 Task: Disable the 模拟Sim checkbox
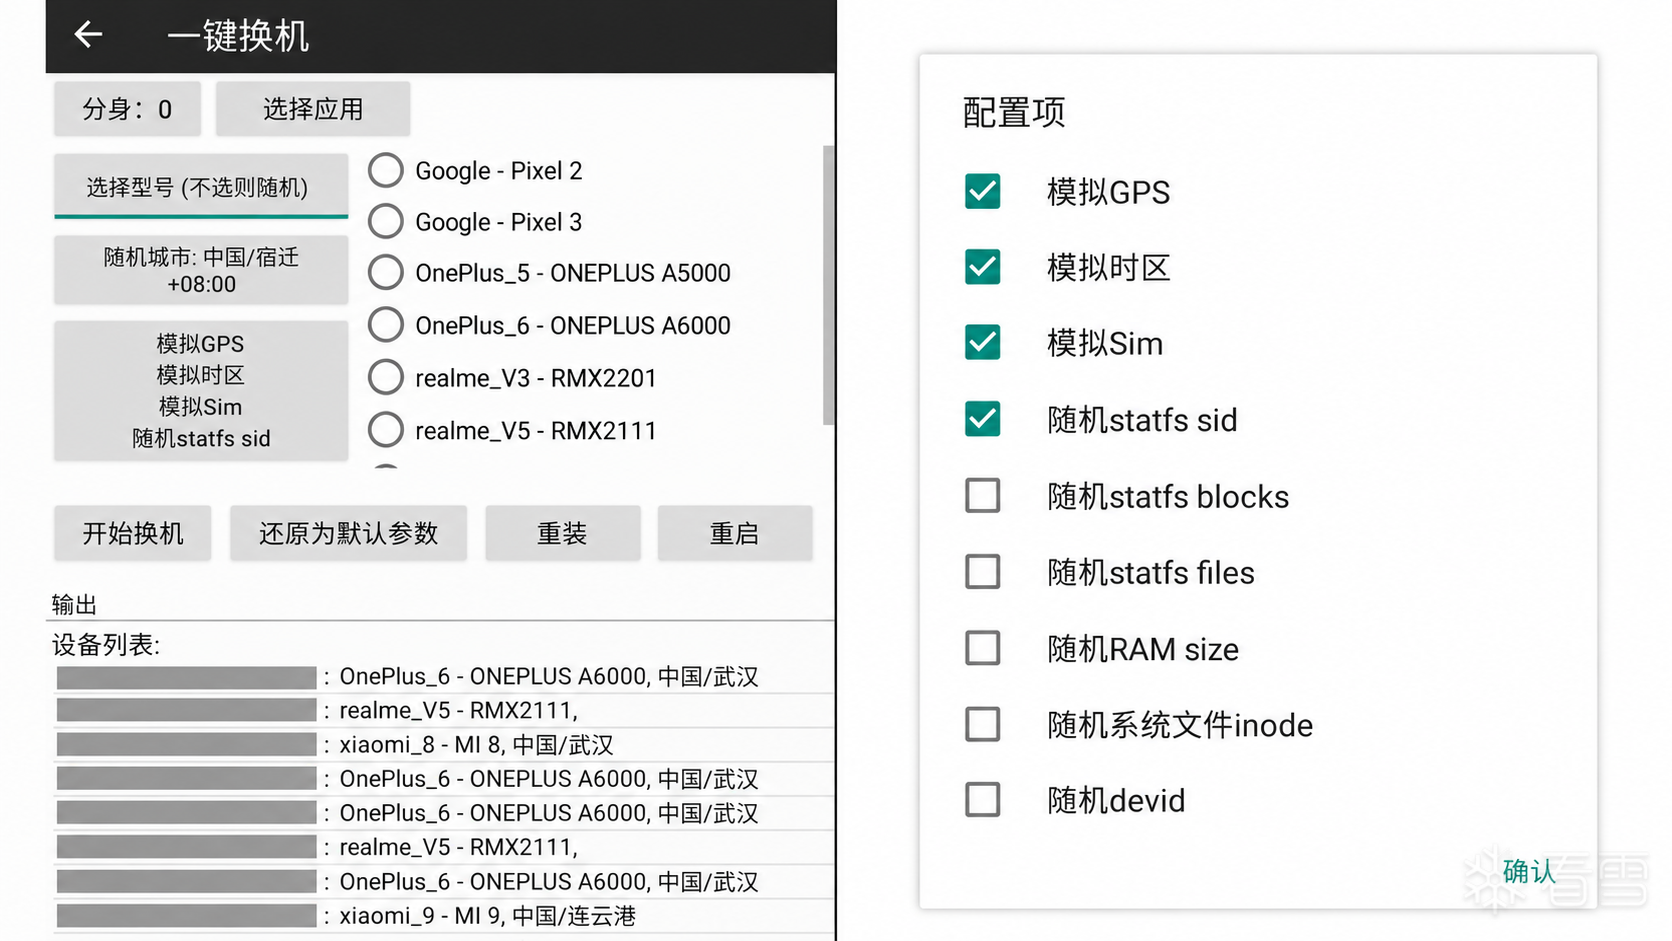pos(982,343)
